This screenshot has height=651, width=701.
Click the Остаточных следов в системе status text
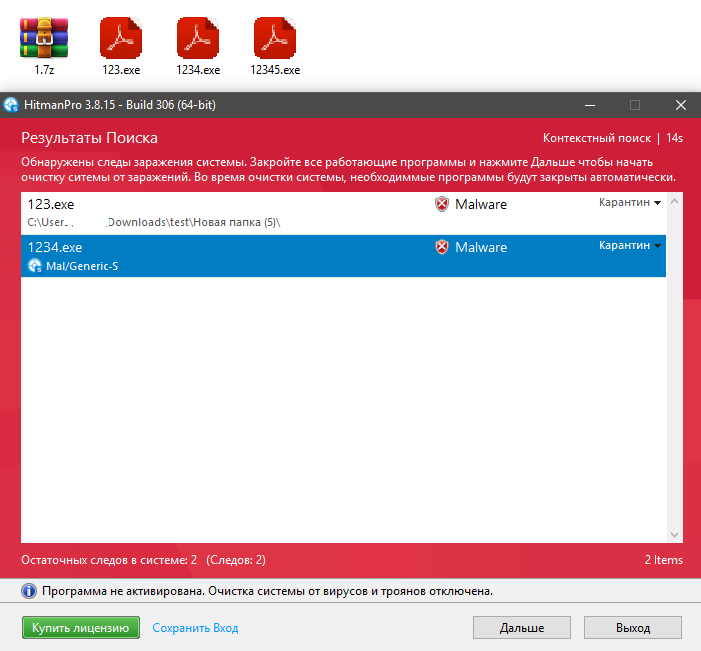(x=144, y=560)
